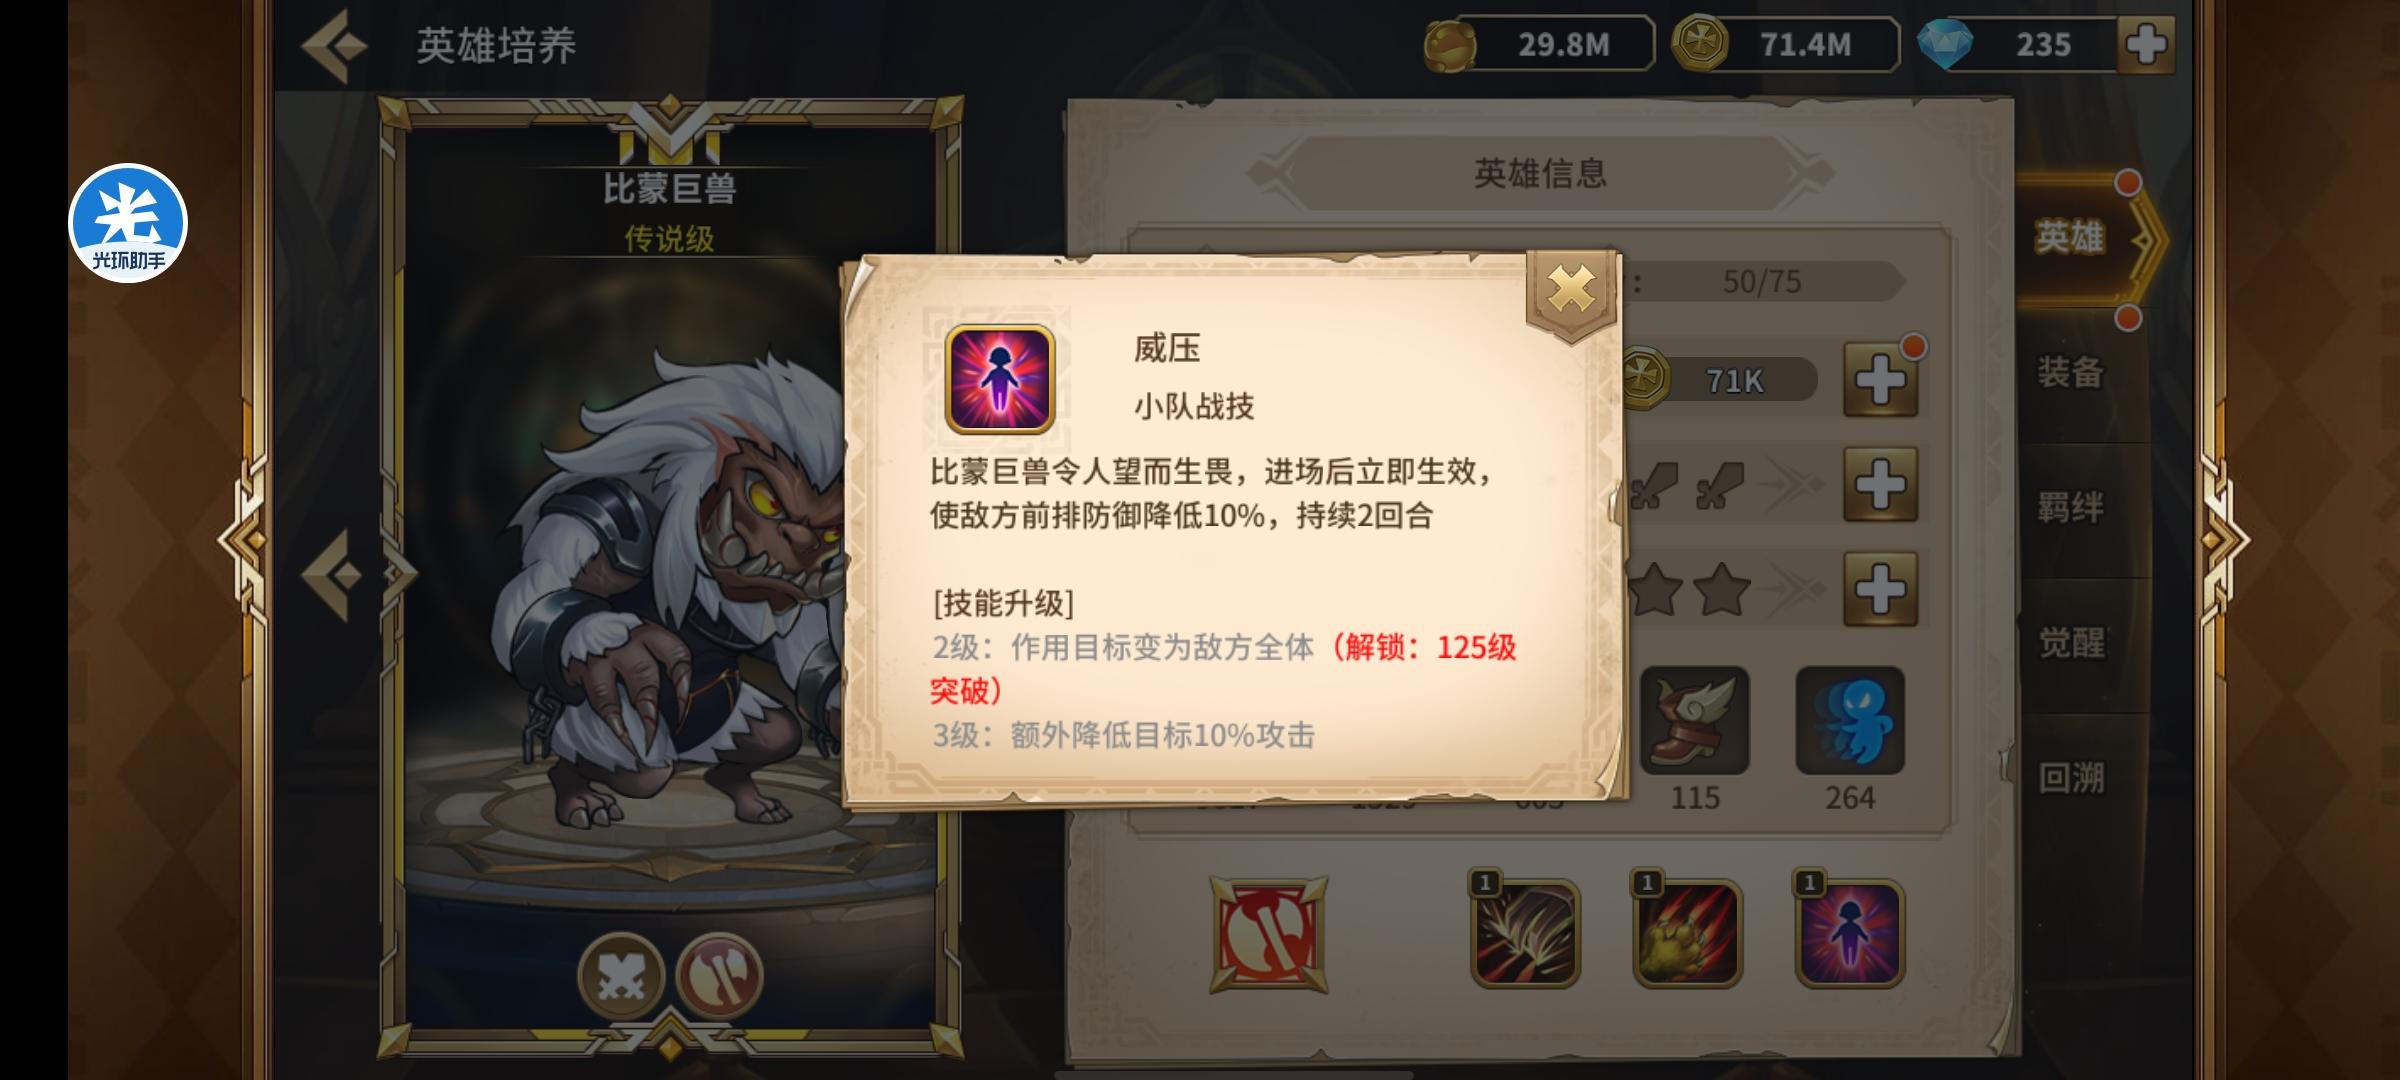This screenshot has width=2400, height=1080.
Task: Open the 光环助手 floating assistant icon
Action: [x=128, y=222]
